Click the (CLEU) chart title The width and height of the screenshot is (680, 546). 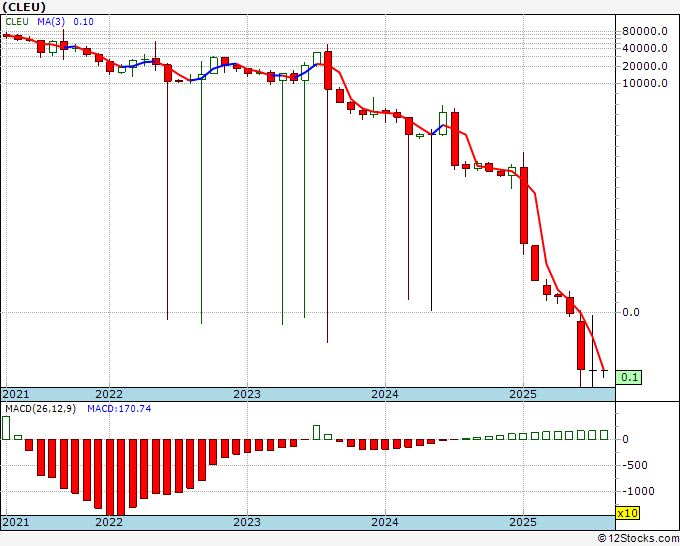pos(24,7)
